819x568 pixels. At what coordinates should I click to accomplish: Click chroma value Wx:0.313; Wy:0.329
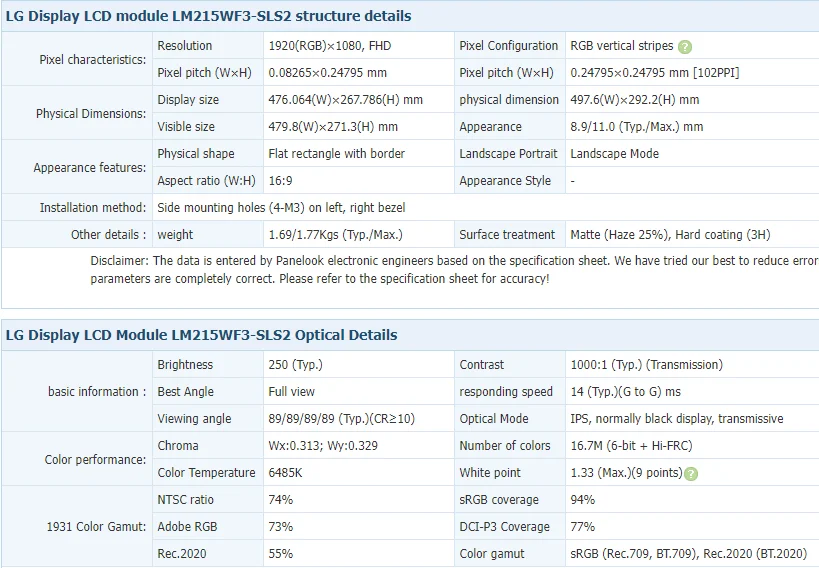[323, 446]
